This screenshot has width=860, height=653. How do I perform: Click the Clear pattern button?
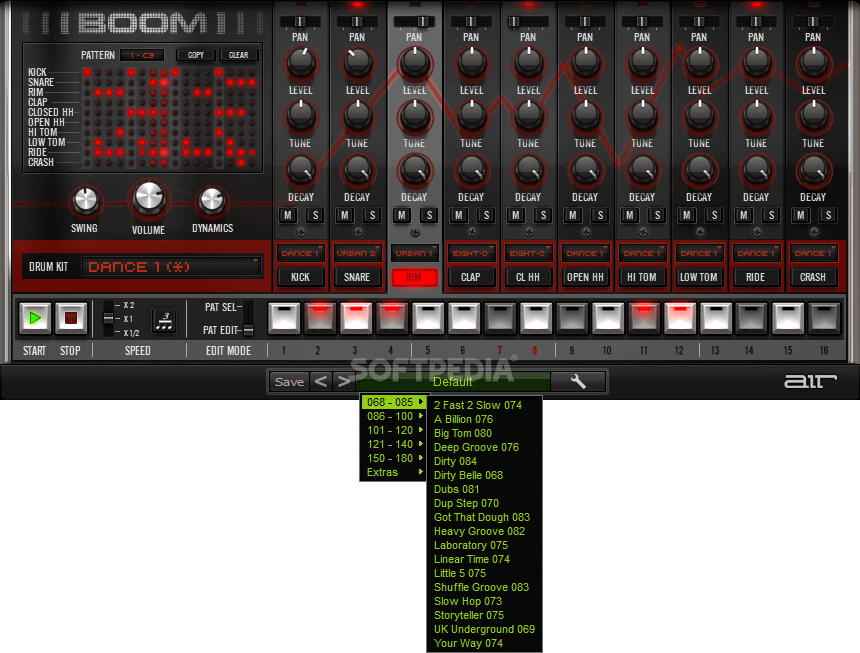239,55
